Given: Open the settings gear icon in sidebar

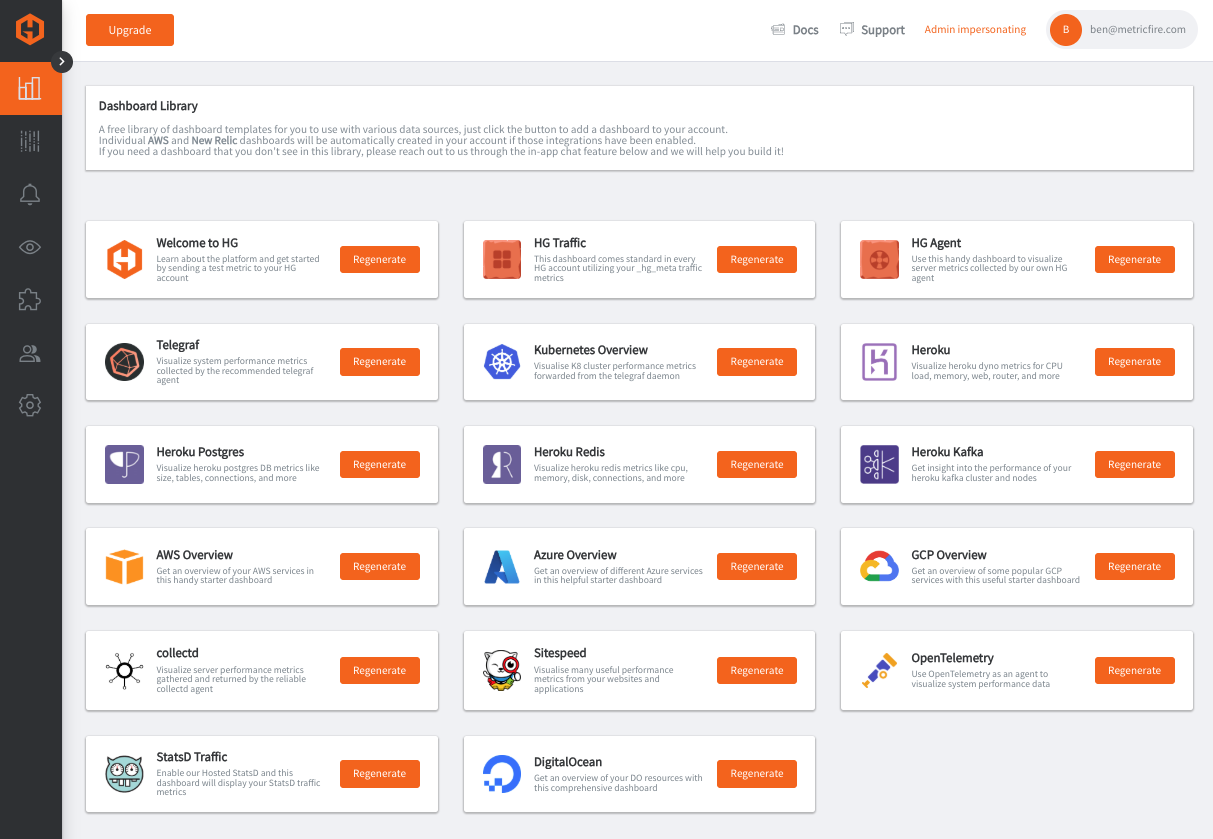Looking at the screenshot, I should [30, 405].
